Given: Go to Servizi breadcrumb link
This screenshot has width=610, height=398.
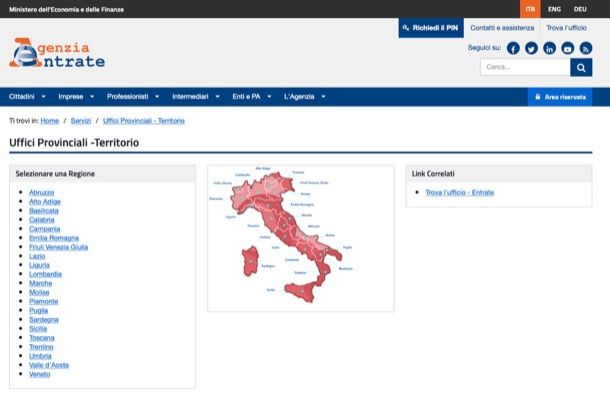Looking at the screenshot, I should coord(81,121).
